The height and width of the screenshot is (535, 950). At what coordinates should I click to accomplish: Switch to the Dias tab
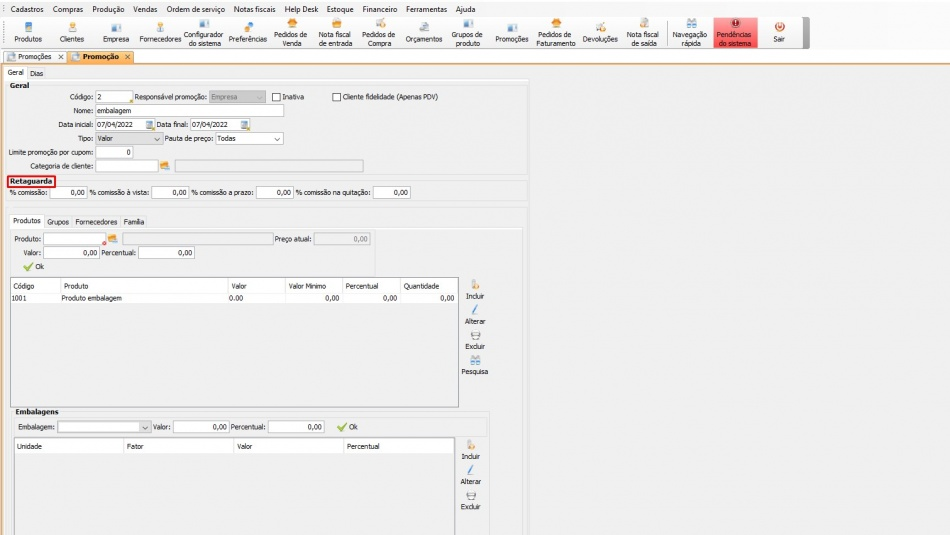(36, 73)
